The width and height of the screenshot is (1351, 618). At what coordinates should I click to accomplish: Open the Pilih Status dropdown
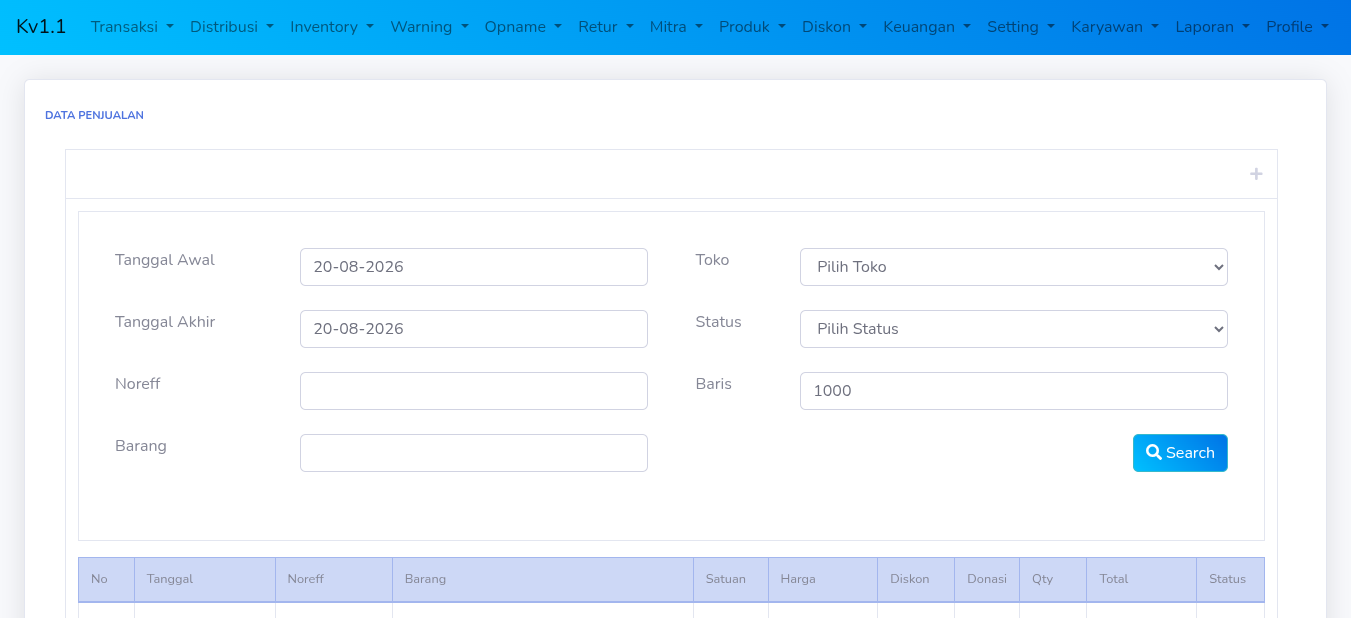[x=1014, y=329]
